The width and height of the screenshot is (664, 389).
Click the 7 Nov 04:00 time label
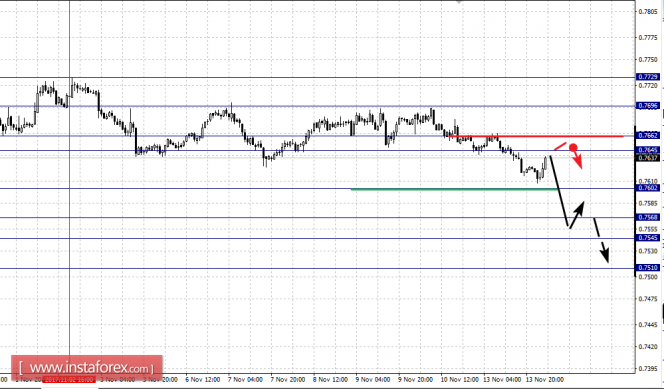tap(245, 380)
